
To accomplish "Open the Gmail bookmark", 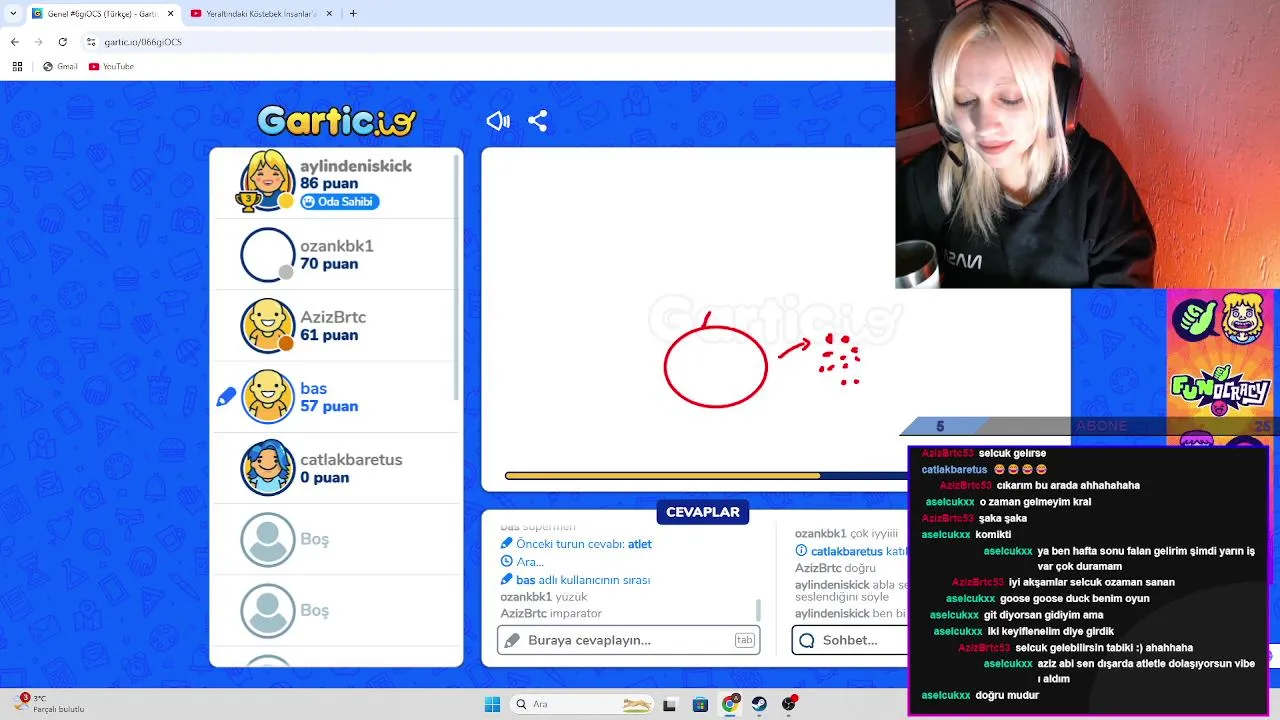I will (x=60, y=66).
